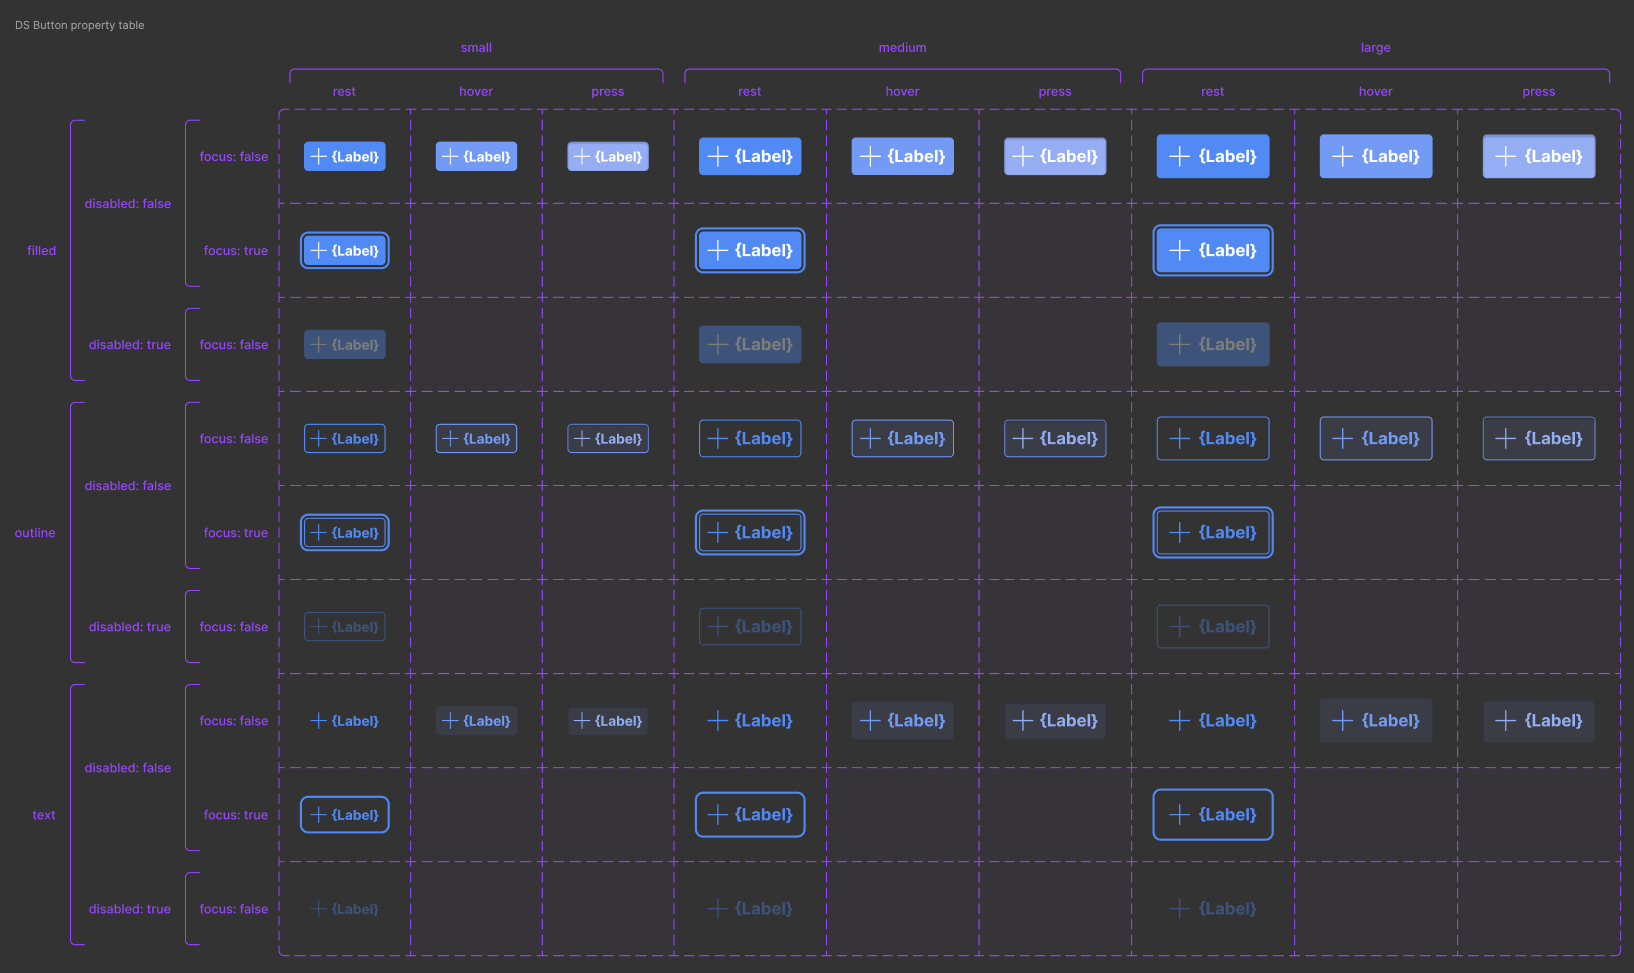This screenshot has height=973, width=1634.
Task: Select the filled small hover button
Action: (476, 157)
